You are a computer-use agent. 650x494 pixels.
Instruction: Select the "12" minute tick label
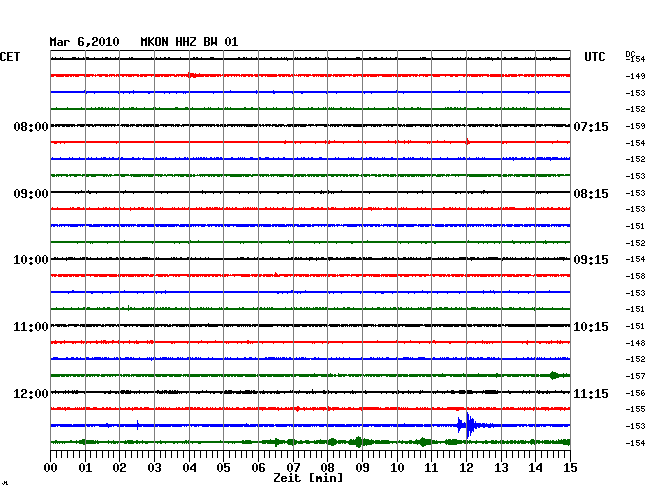tap(466, 467)
